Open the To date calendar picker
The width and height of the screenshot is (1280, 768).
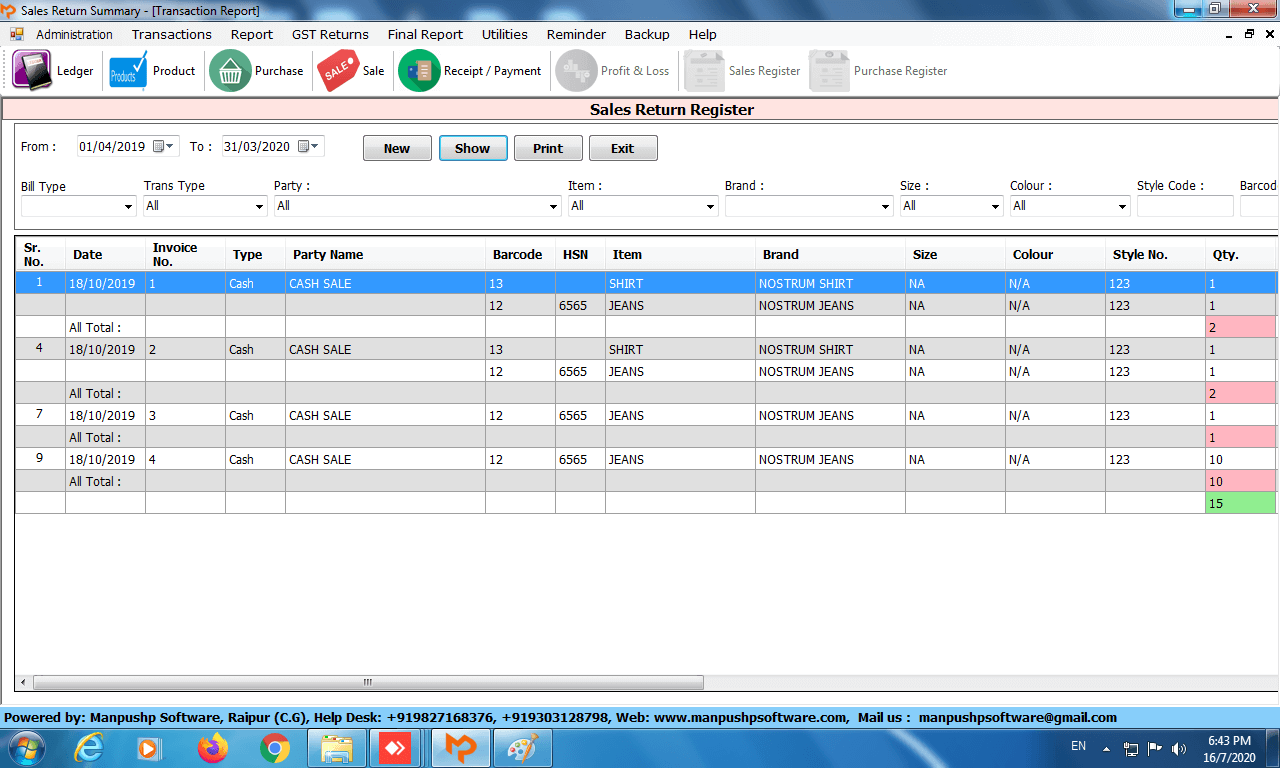pyautogui.click(x=309, y=146)
